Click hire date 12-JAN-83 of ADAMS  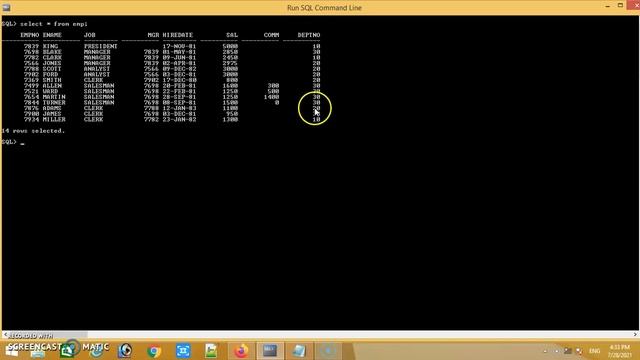179,109
